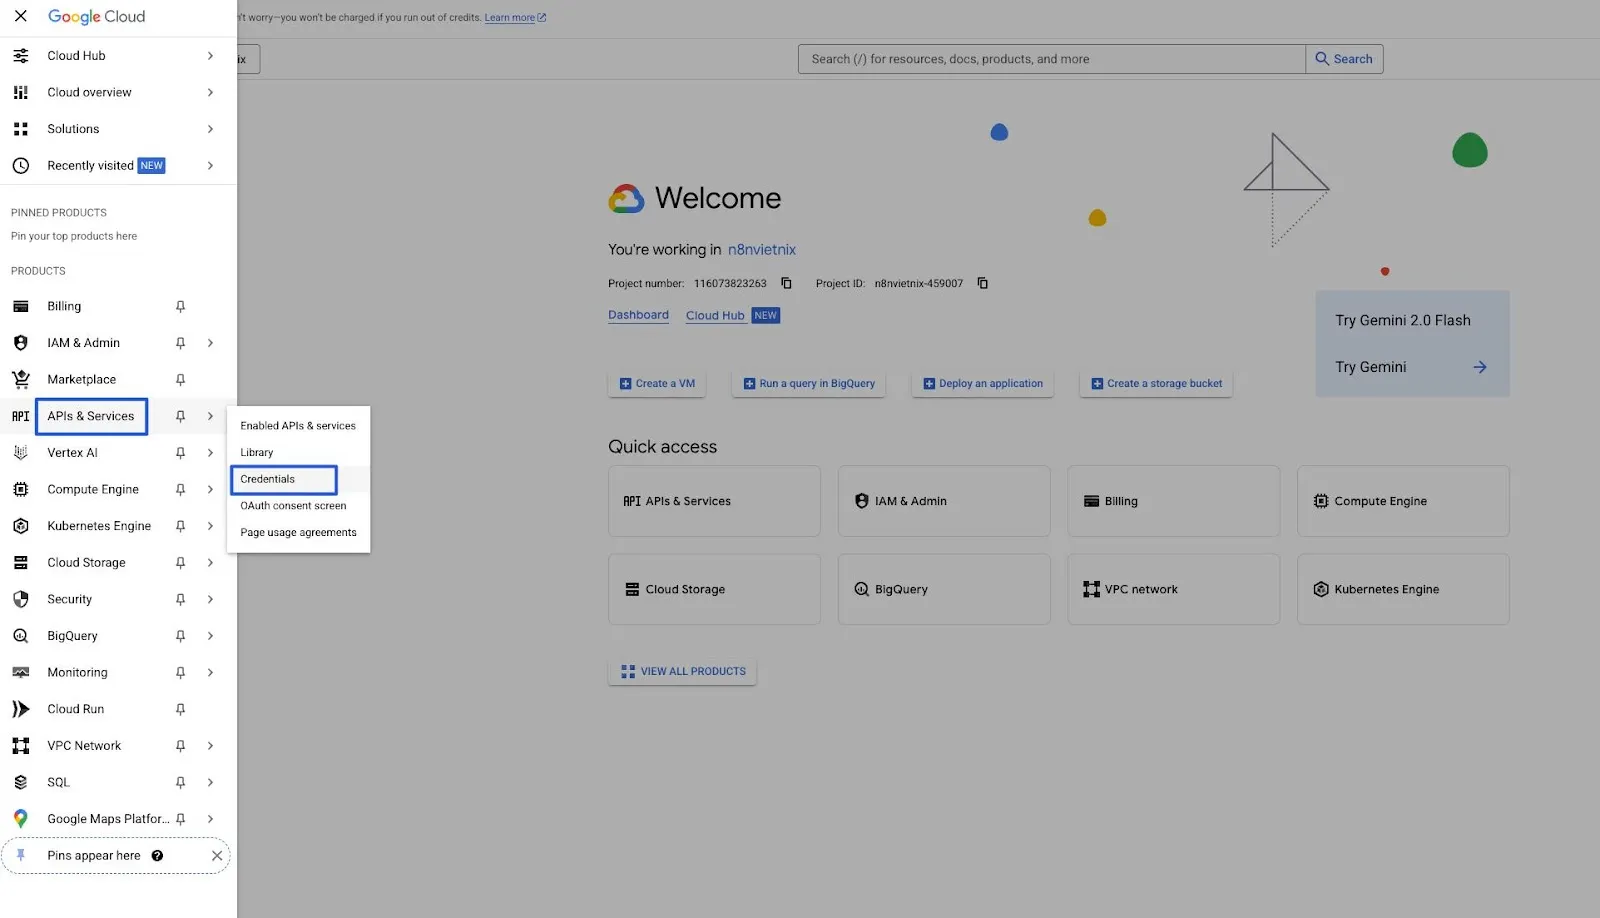Pin the Compute Engine product

[180, 489]
